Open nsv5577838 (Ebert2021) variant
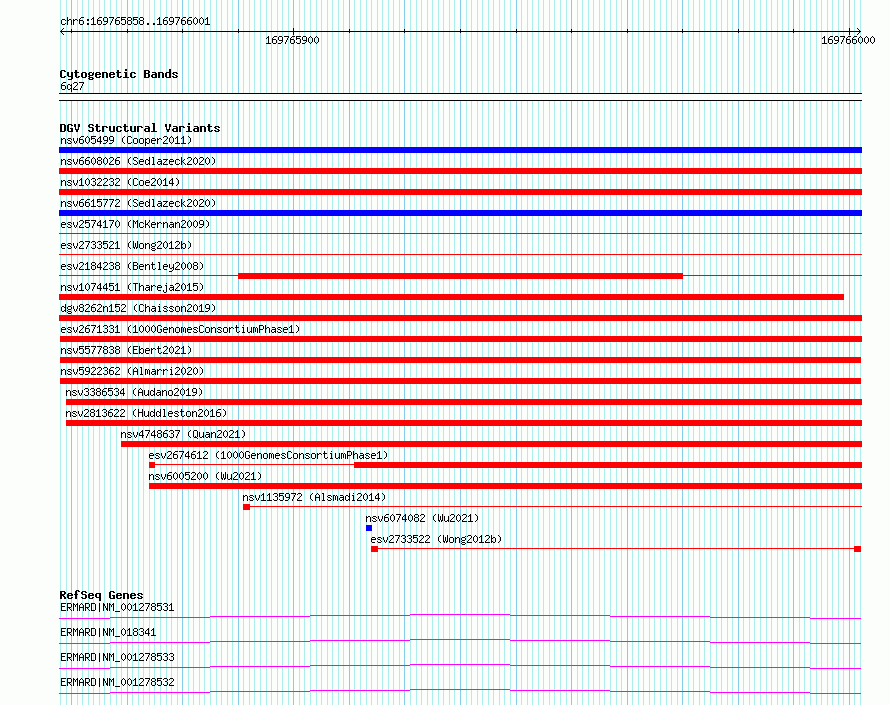 [x=126, y=350]
